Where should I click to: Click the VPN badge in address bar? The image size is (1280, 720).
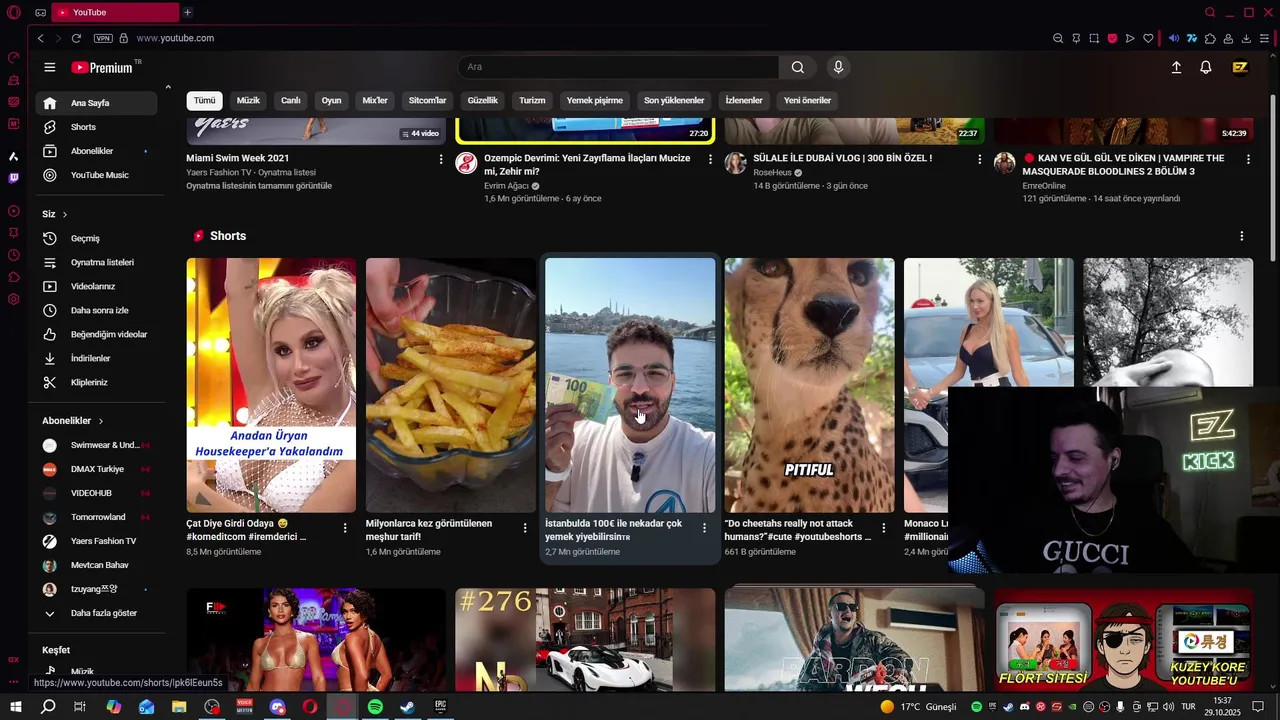click(x=103, y=38)
